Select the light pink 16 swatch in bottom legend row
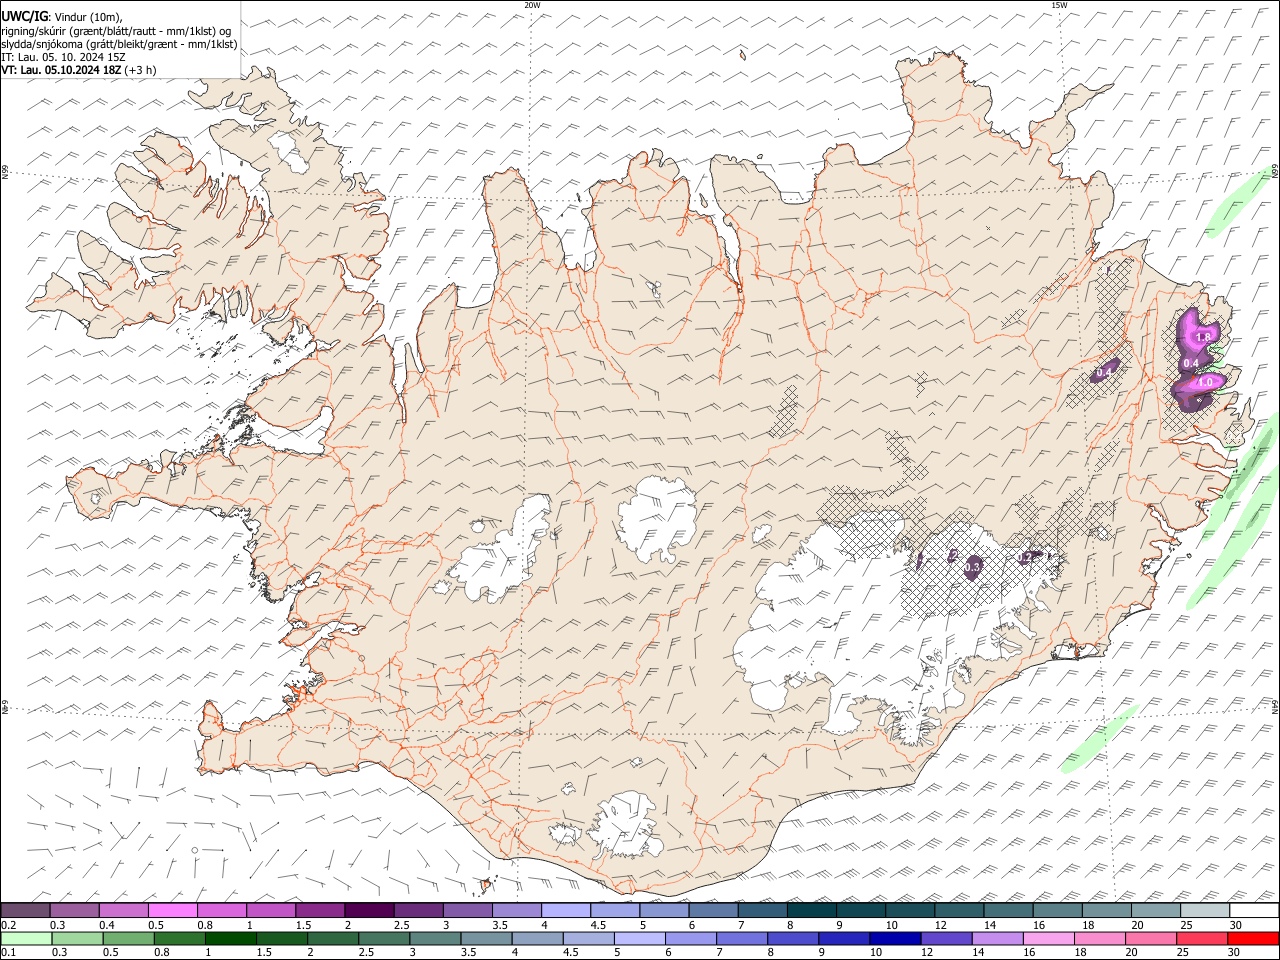 (x=1049, y=938)
